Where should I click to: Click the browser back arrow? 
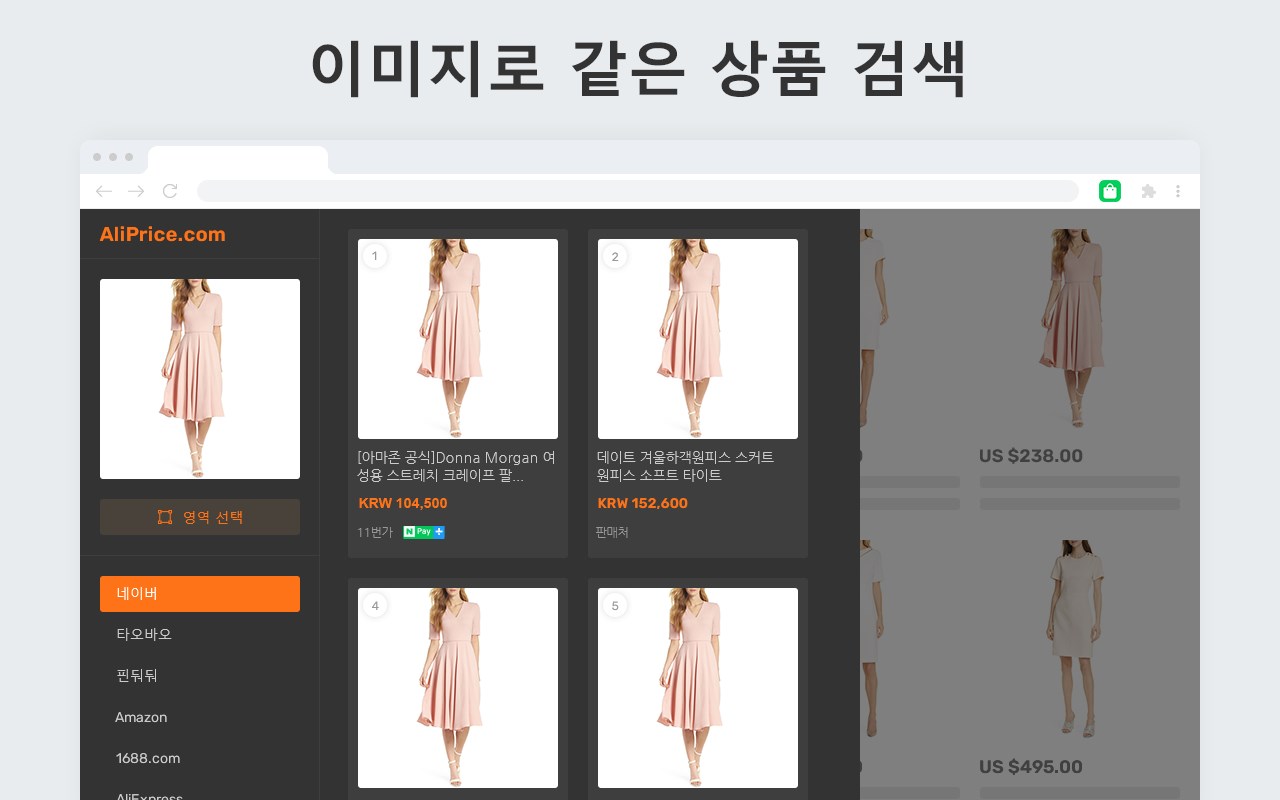coord(103,191)
